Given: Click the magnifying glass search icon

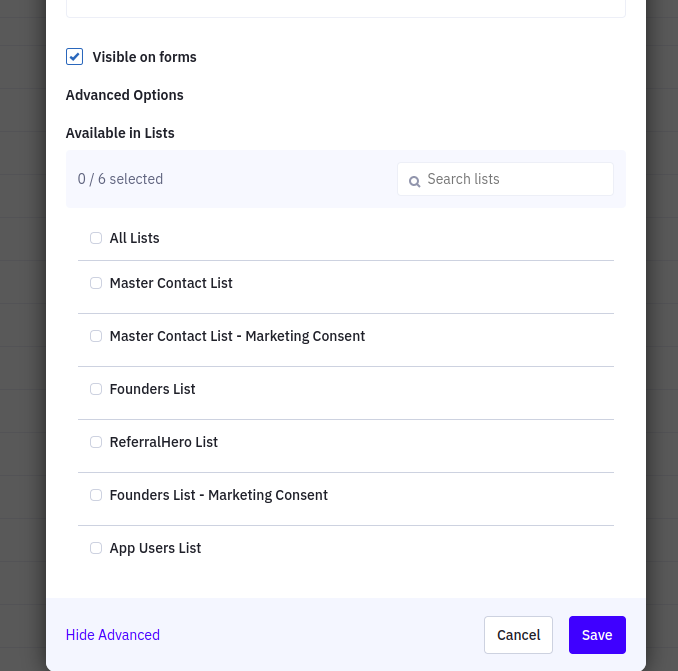Looking at the screenshot, I should coord(414,181).
